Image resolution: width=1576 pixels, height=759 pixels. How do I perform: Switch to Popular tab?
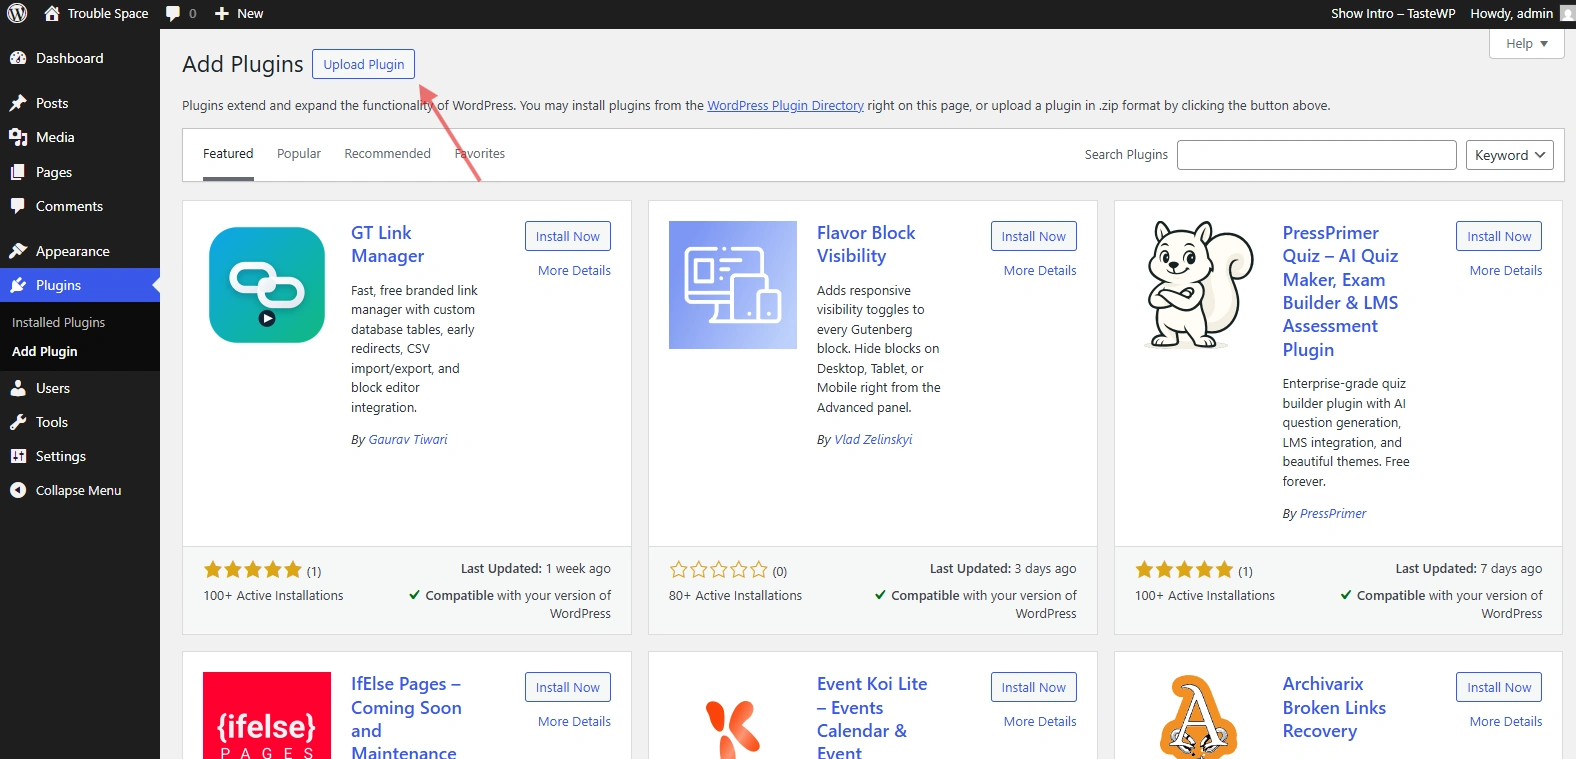pyautogui.click(x=299, y=154)
